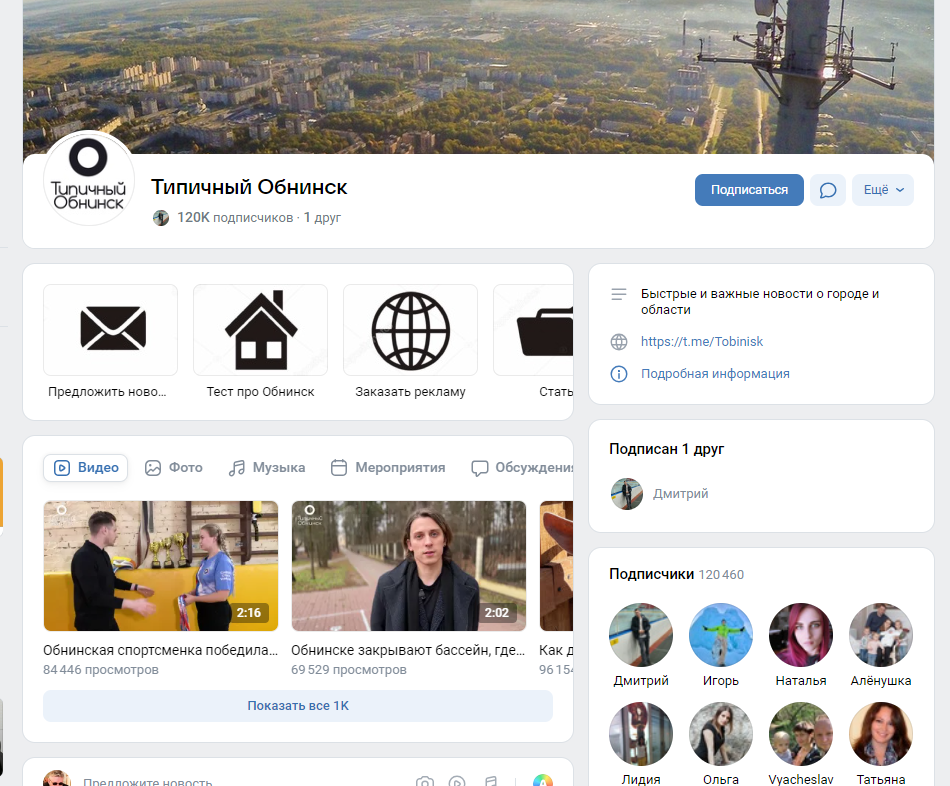Play the video Обнинске закрывают бассейн
The height and width of the screenshot is (786, 950).
coord(409,566)
